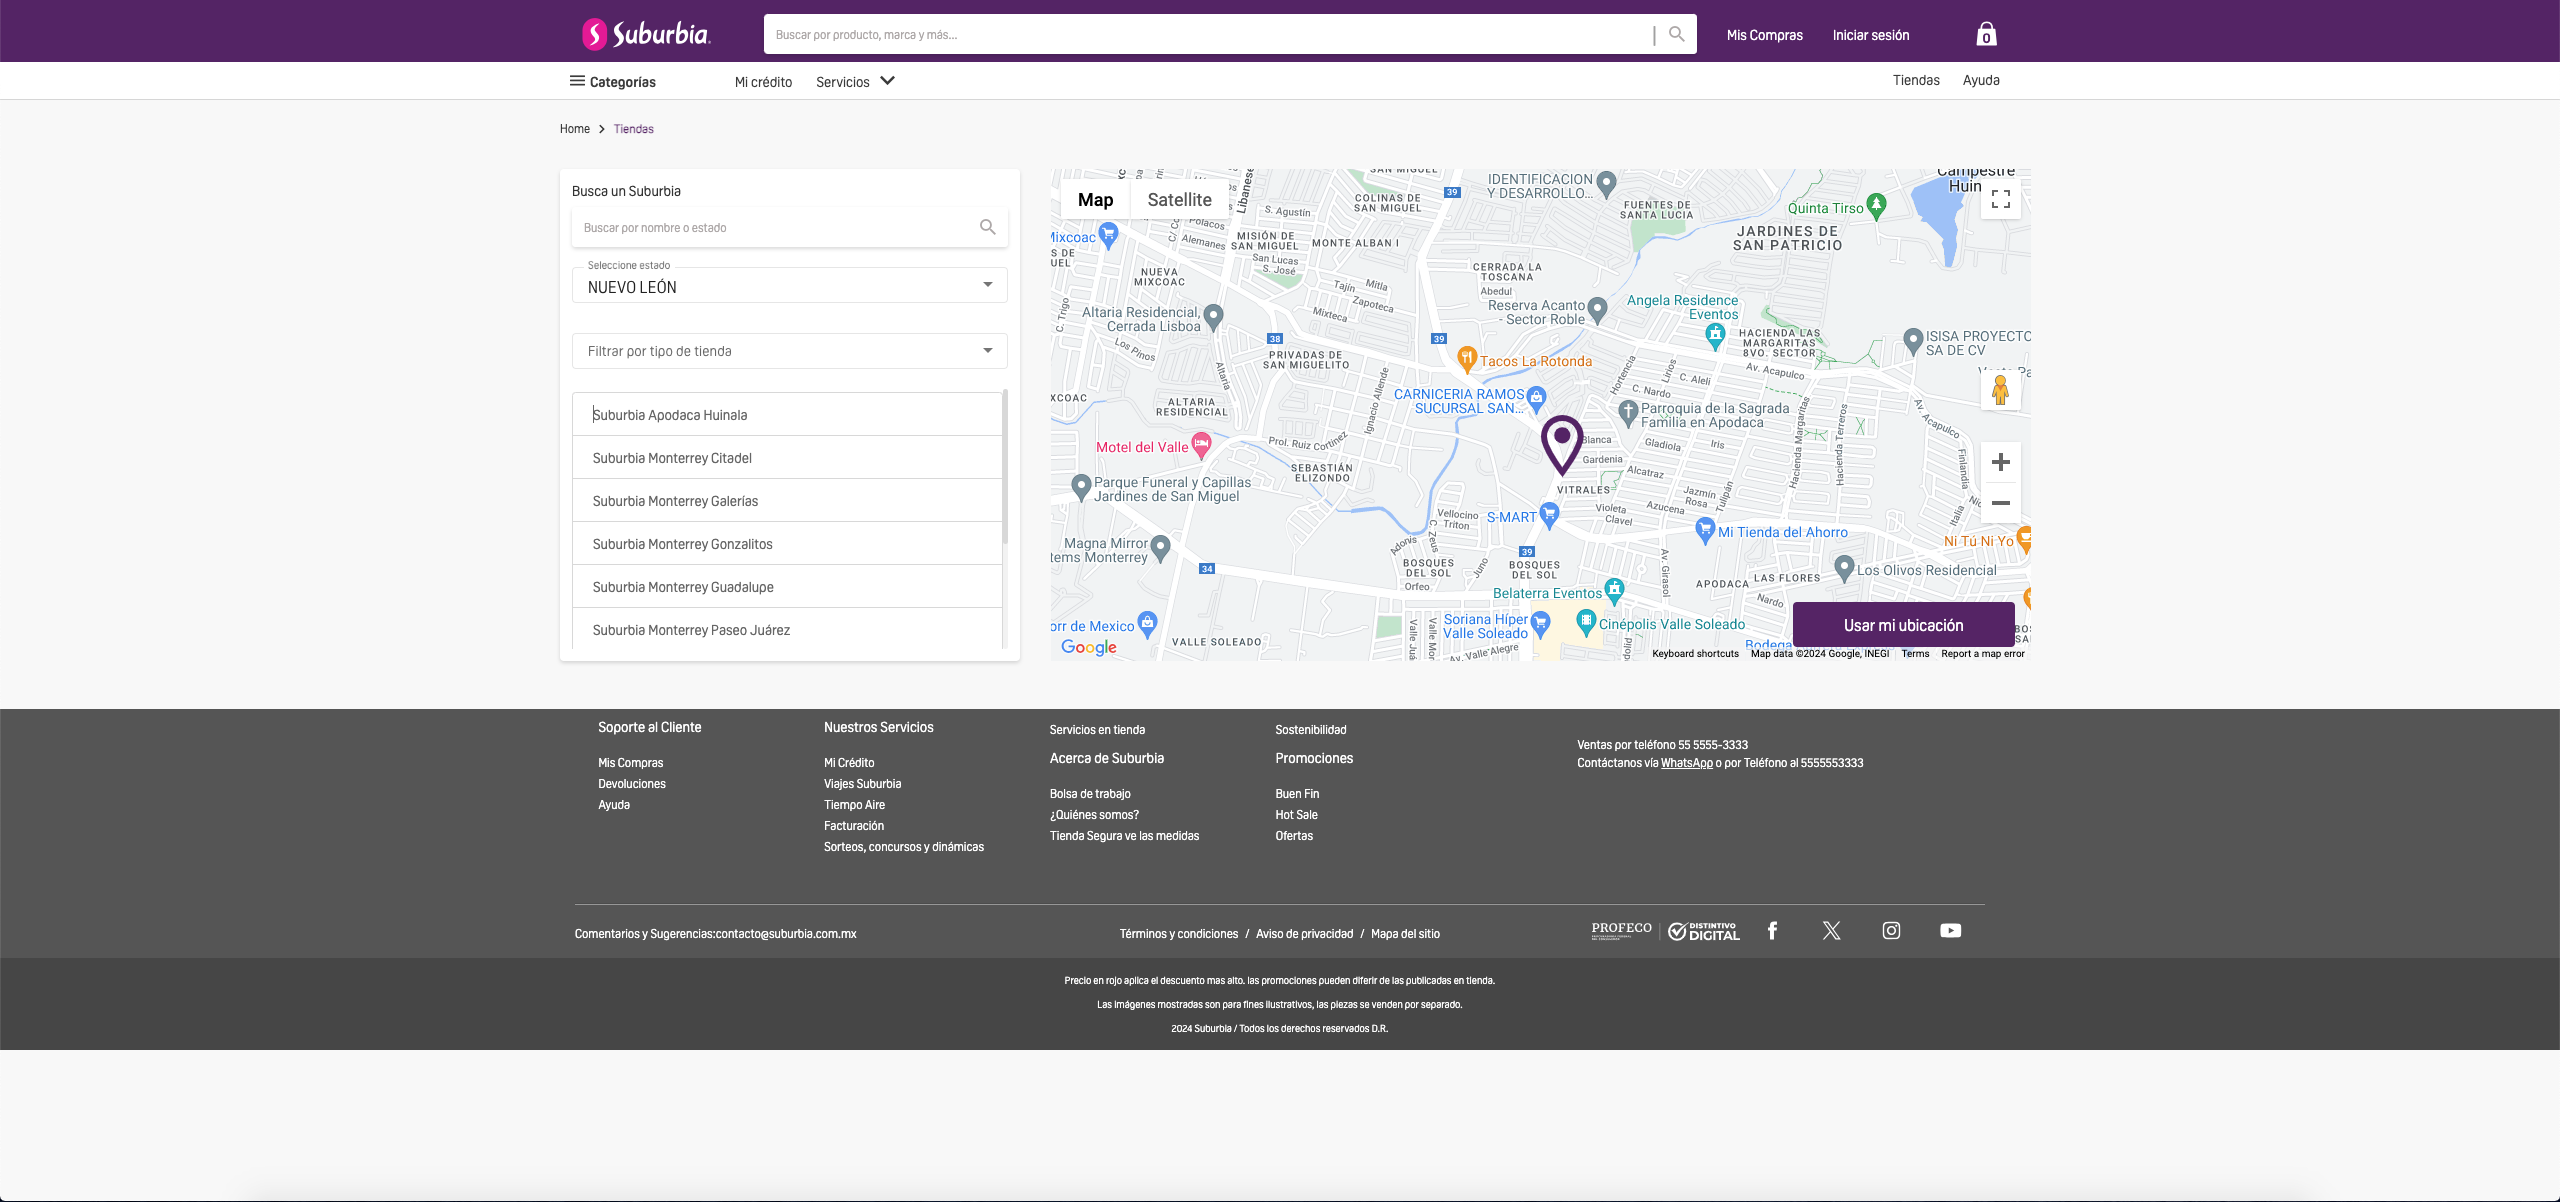Select Suburbia Monterrey Gonzalitos store
The height and width of the screenshot is (1202, 2560).
point(787,543)
